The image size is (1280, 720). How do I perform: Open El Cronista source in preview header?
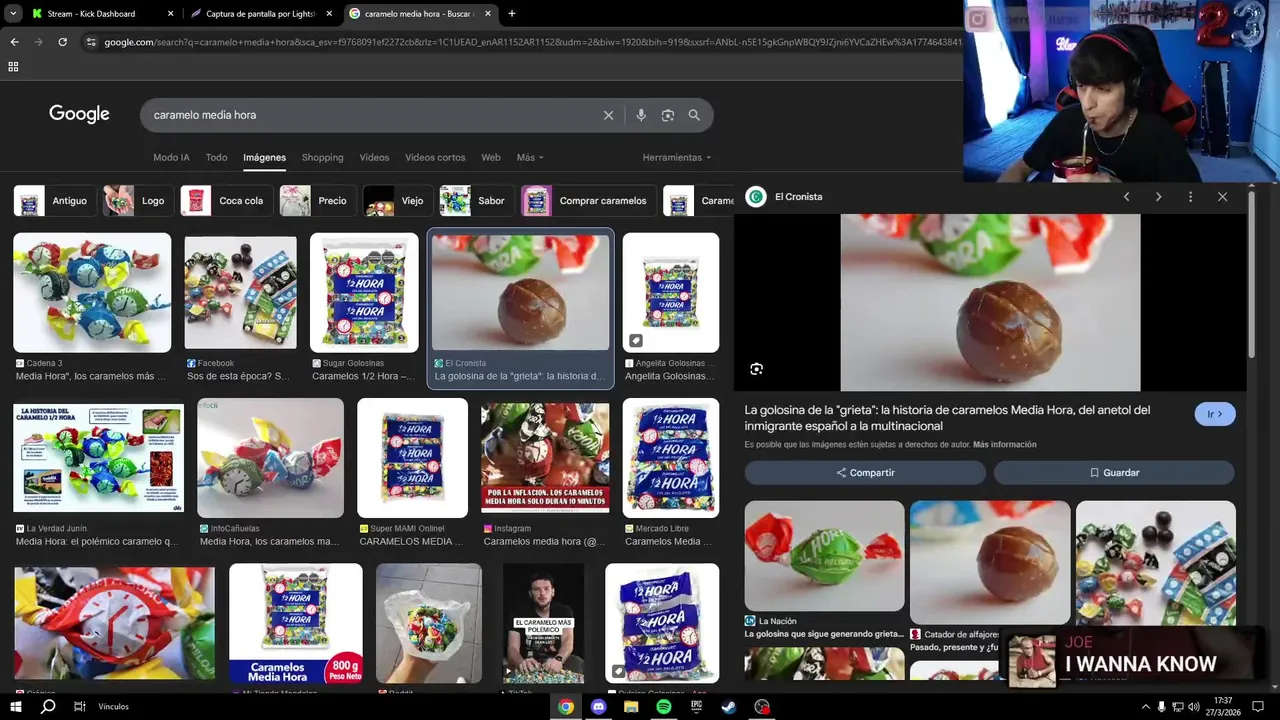click(785, 197)
